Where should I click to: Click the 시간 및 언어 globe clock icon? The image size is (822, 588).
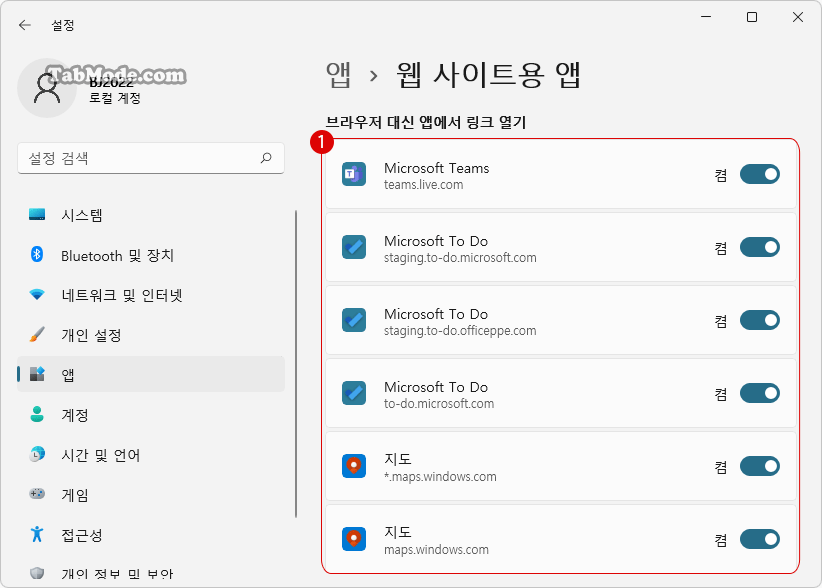[37, 454]
